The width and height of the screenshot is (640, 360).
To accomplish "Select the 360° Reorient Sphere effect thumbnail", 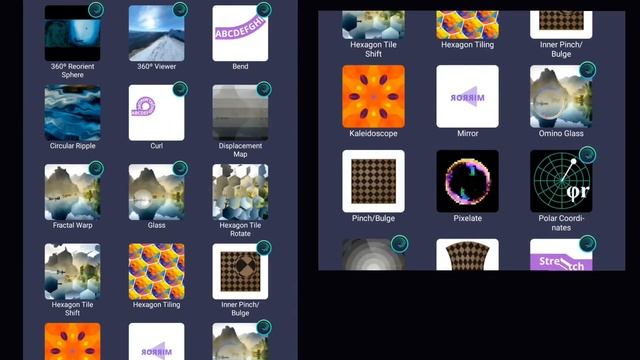I will point(72,33).
